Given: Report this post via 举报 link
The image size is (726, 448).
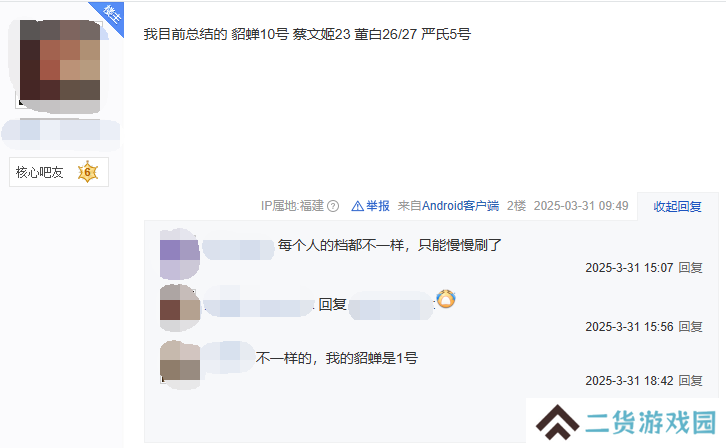Looking at the screenshot, I should [378, 206].
